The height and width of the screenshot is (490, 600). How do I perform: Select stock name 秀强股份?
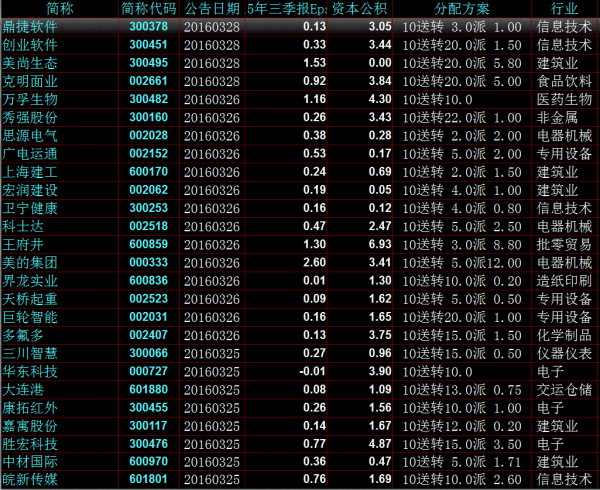(x=30, y=117)
